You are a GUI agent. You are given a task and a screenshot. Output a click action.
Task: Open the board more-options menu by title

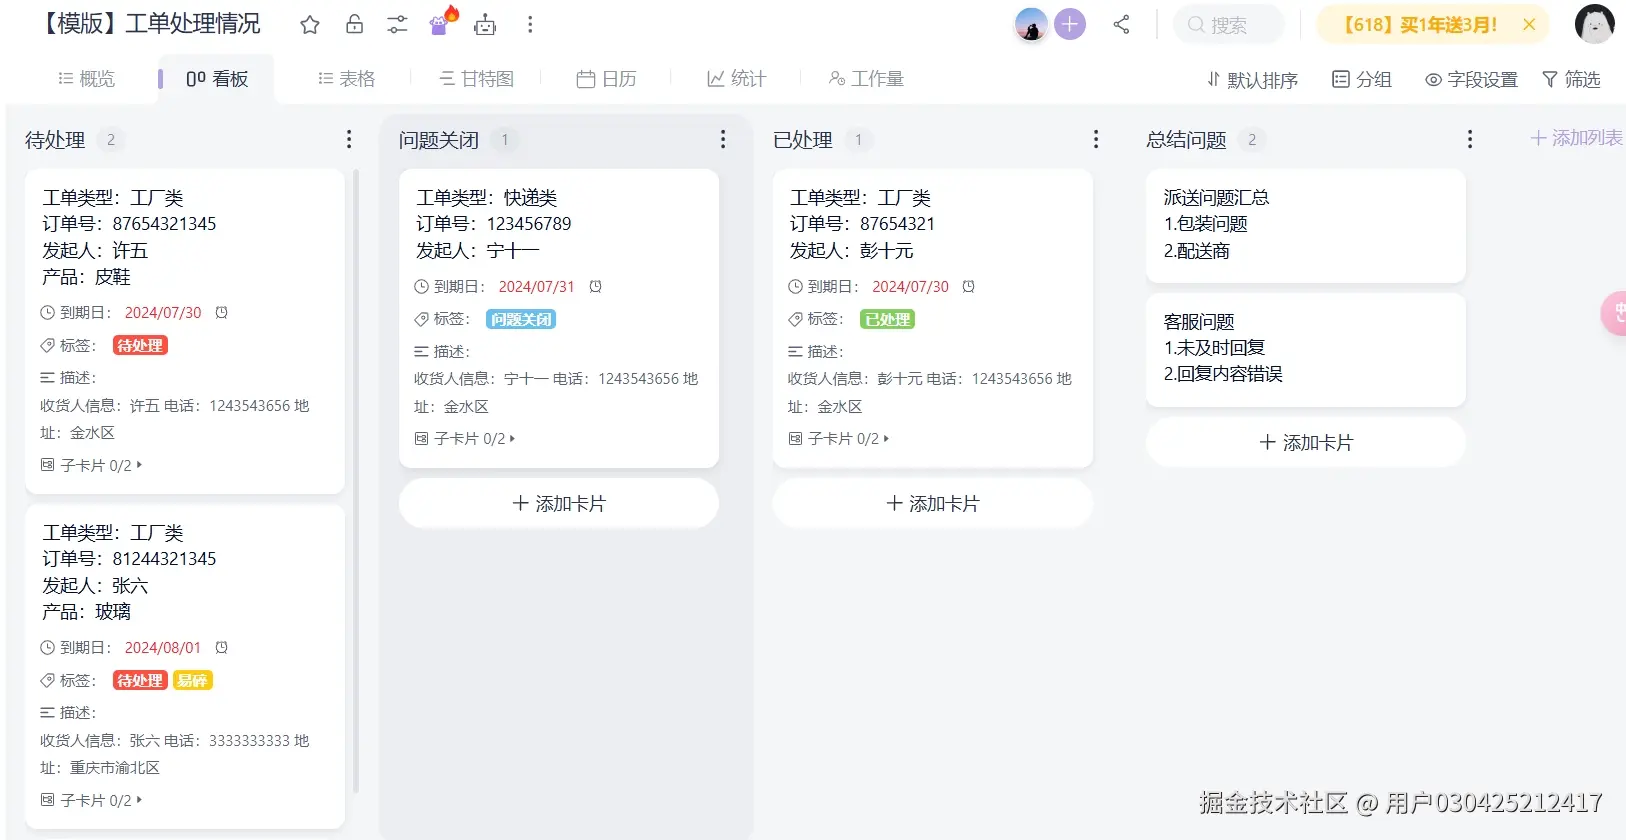[x=530, y=25]
